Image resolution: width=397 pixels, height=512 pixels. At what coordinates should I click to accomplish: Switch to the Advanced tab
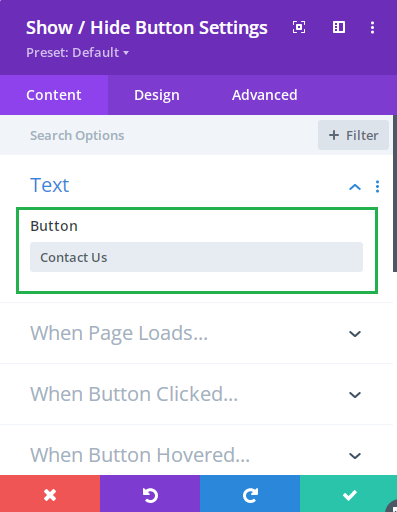pyautogui.click(x=265, y=95)
